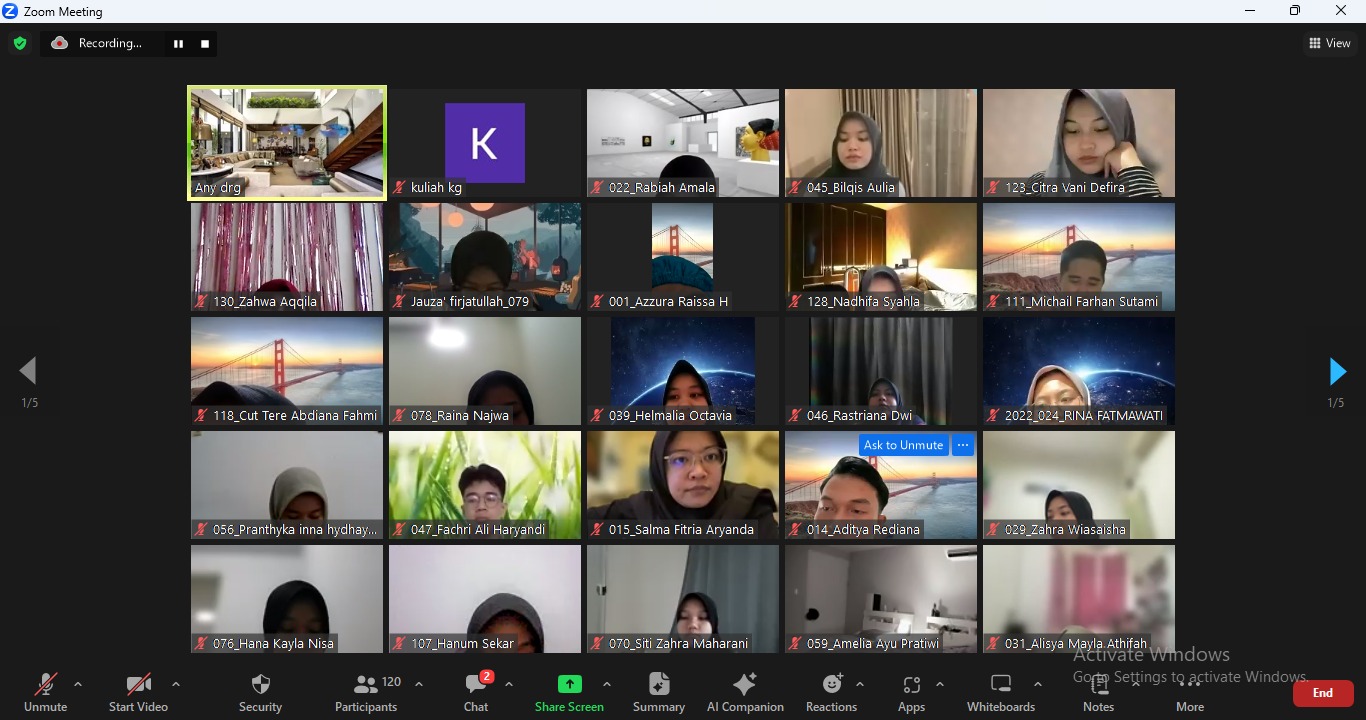Select 078_Raina Najwa video tile

tap(485, 371)
